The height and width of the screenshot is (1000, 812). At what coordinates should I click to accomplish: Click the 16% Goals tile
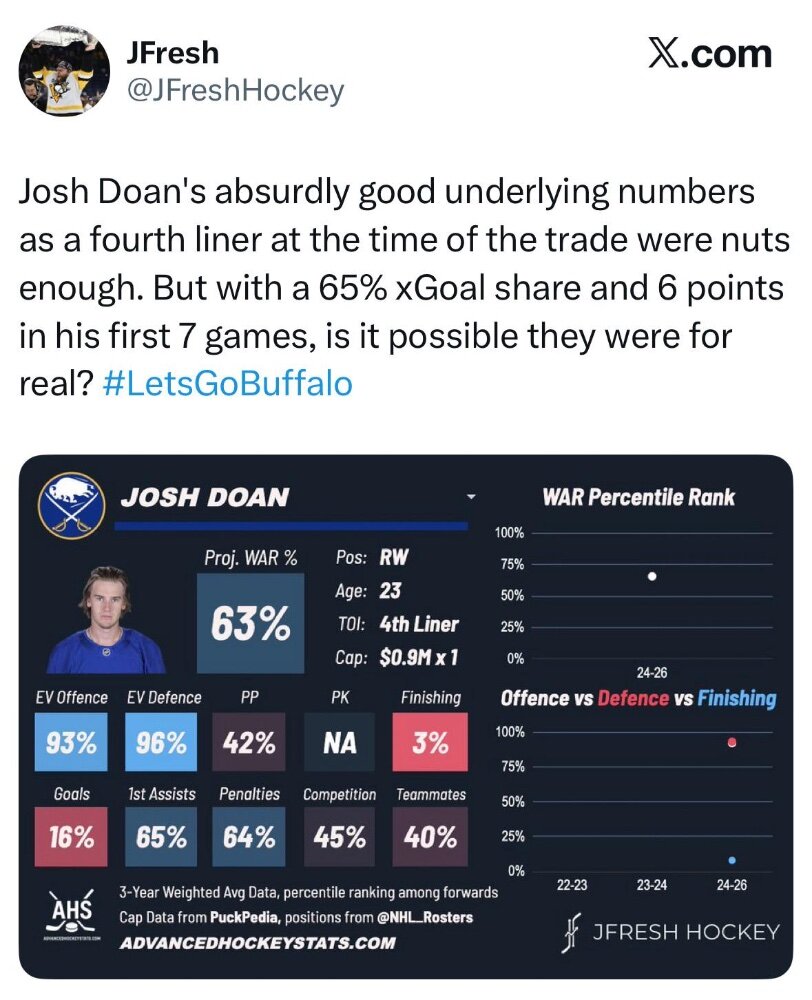coord(71,836)
